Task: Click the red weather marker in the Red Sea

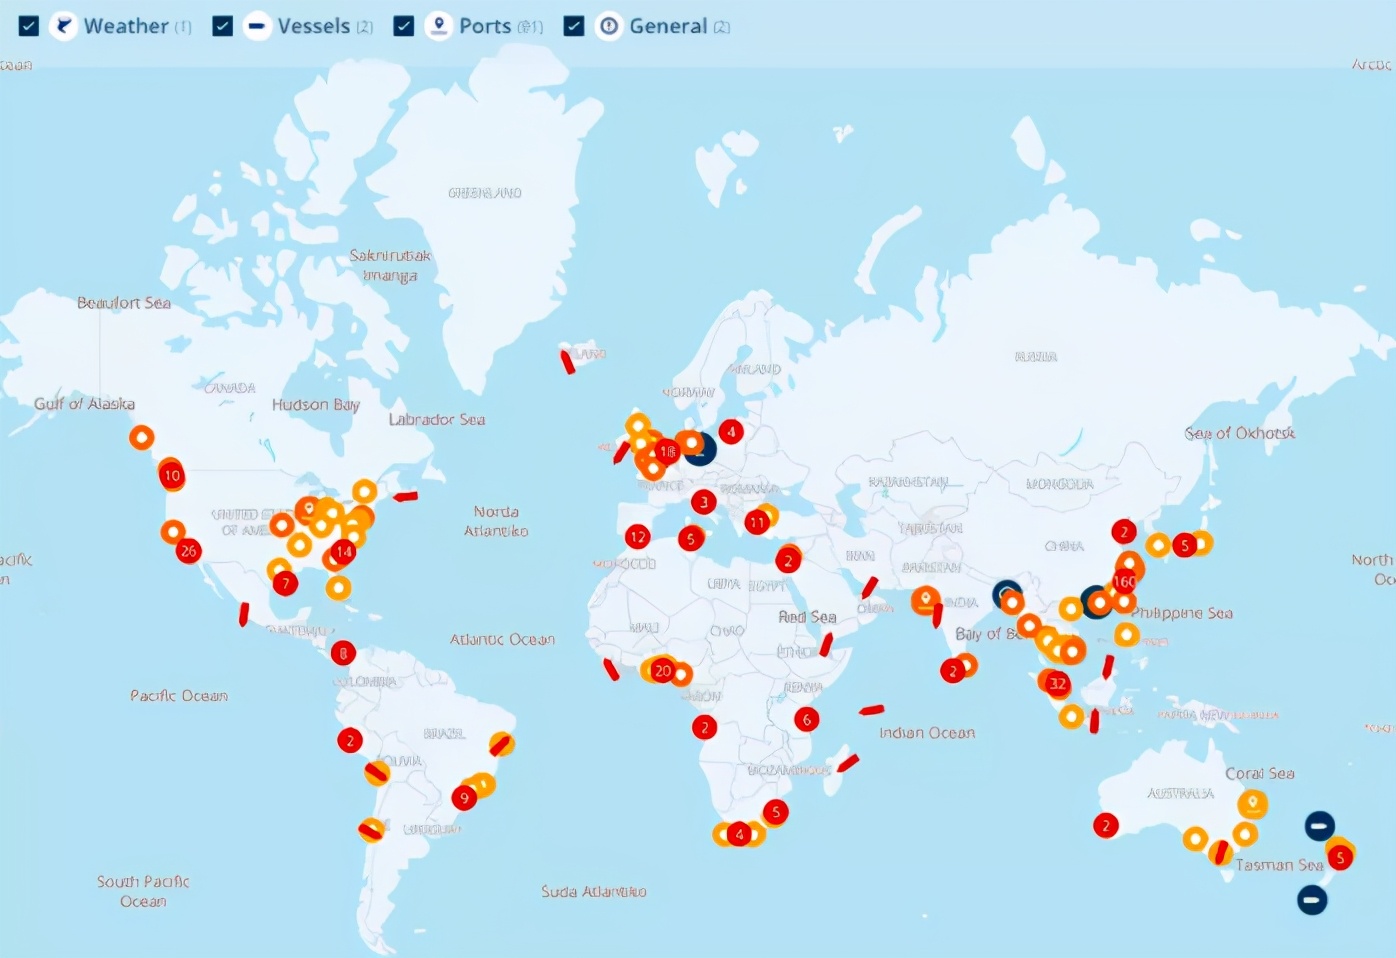Action: pyautogui.click(x=826, y=644)
